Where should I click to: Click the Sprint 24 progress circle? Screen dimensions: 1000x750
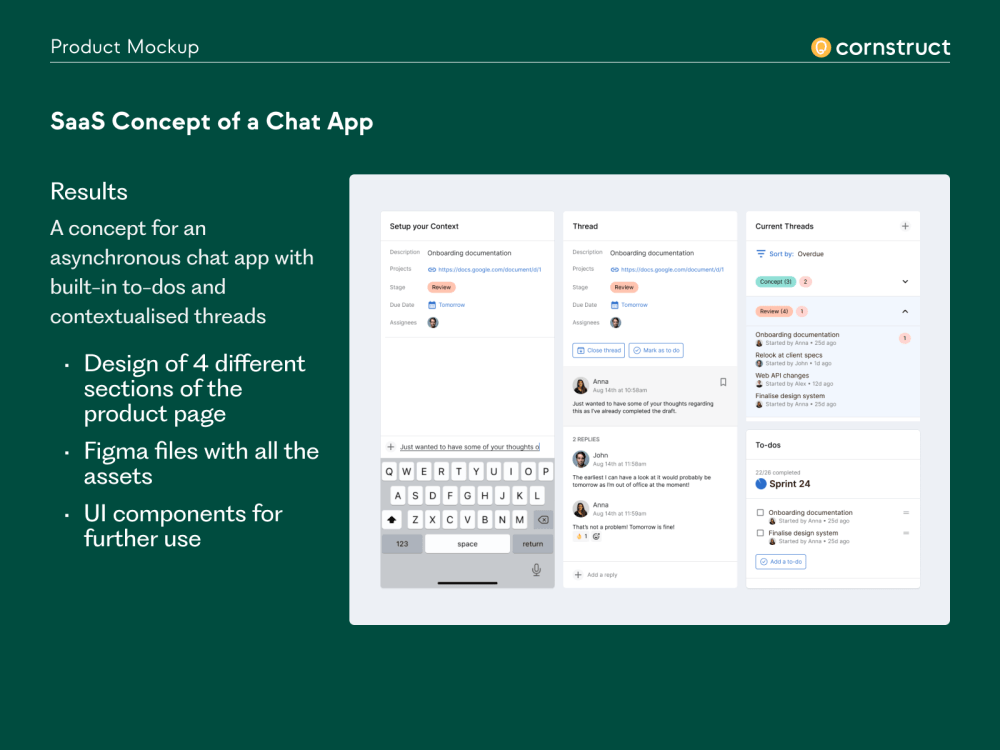pyautogui.click(x=760, y=484)
